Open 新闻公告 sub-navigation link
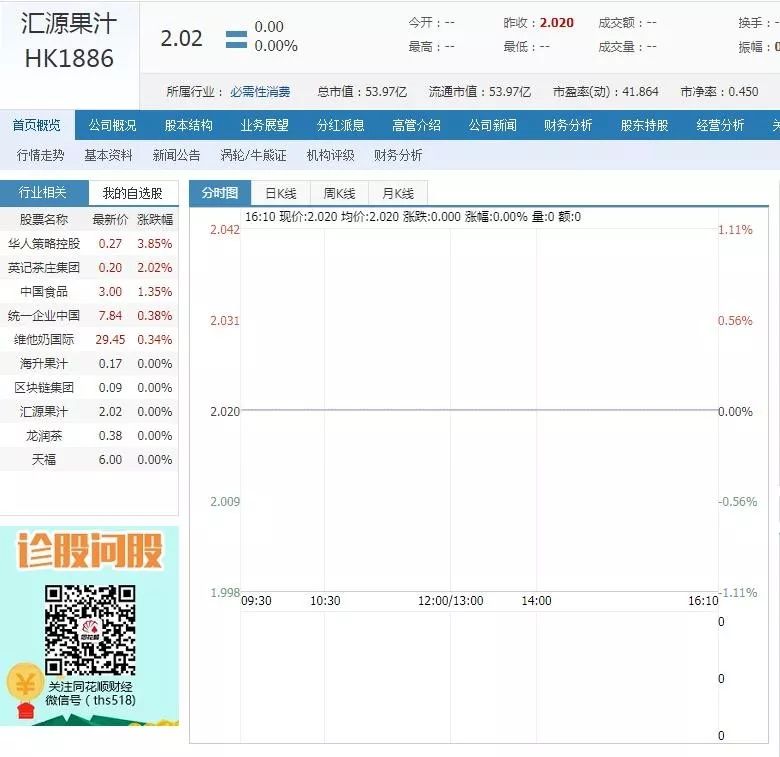Image resolution: width=780 pixels, height=757 pixels. (176, 155)
